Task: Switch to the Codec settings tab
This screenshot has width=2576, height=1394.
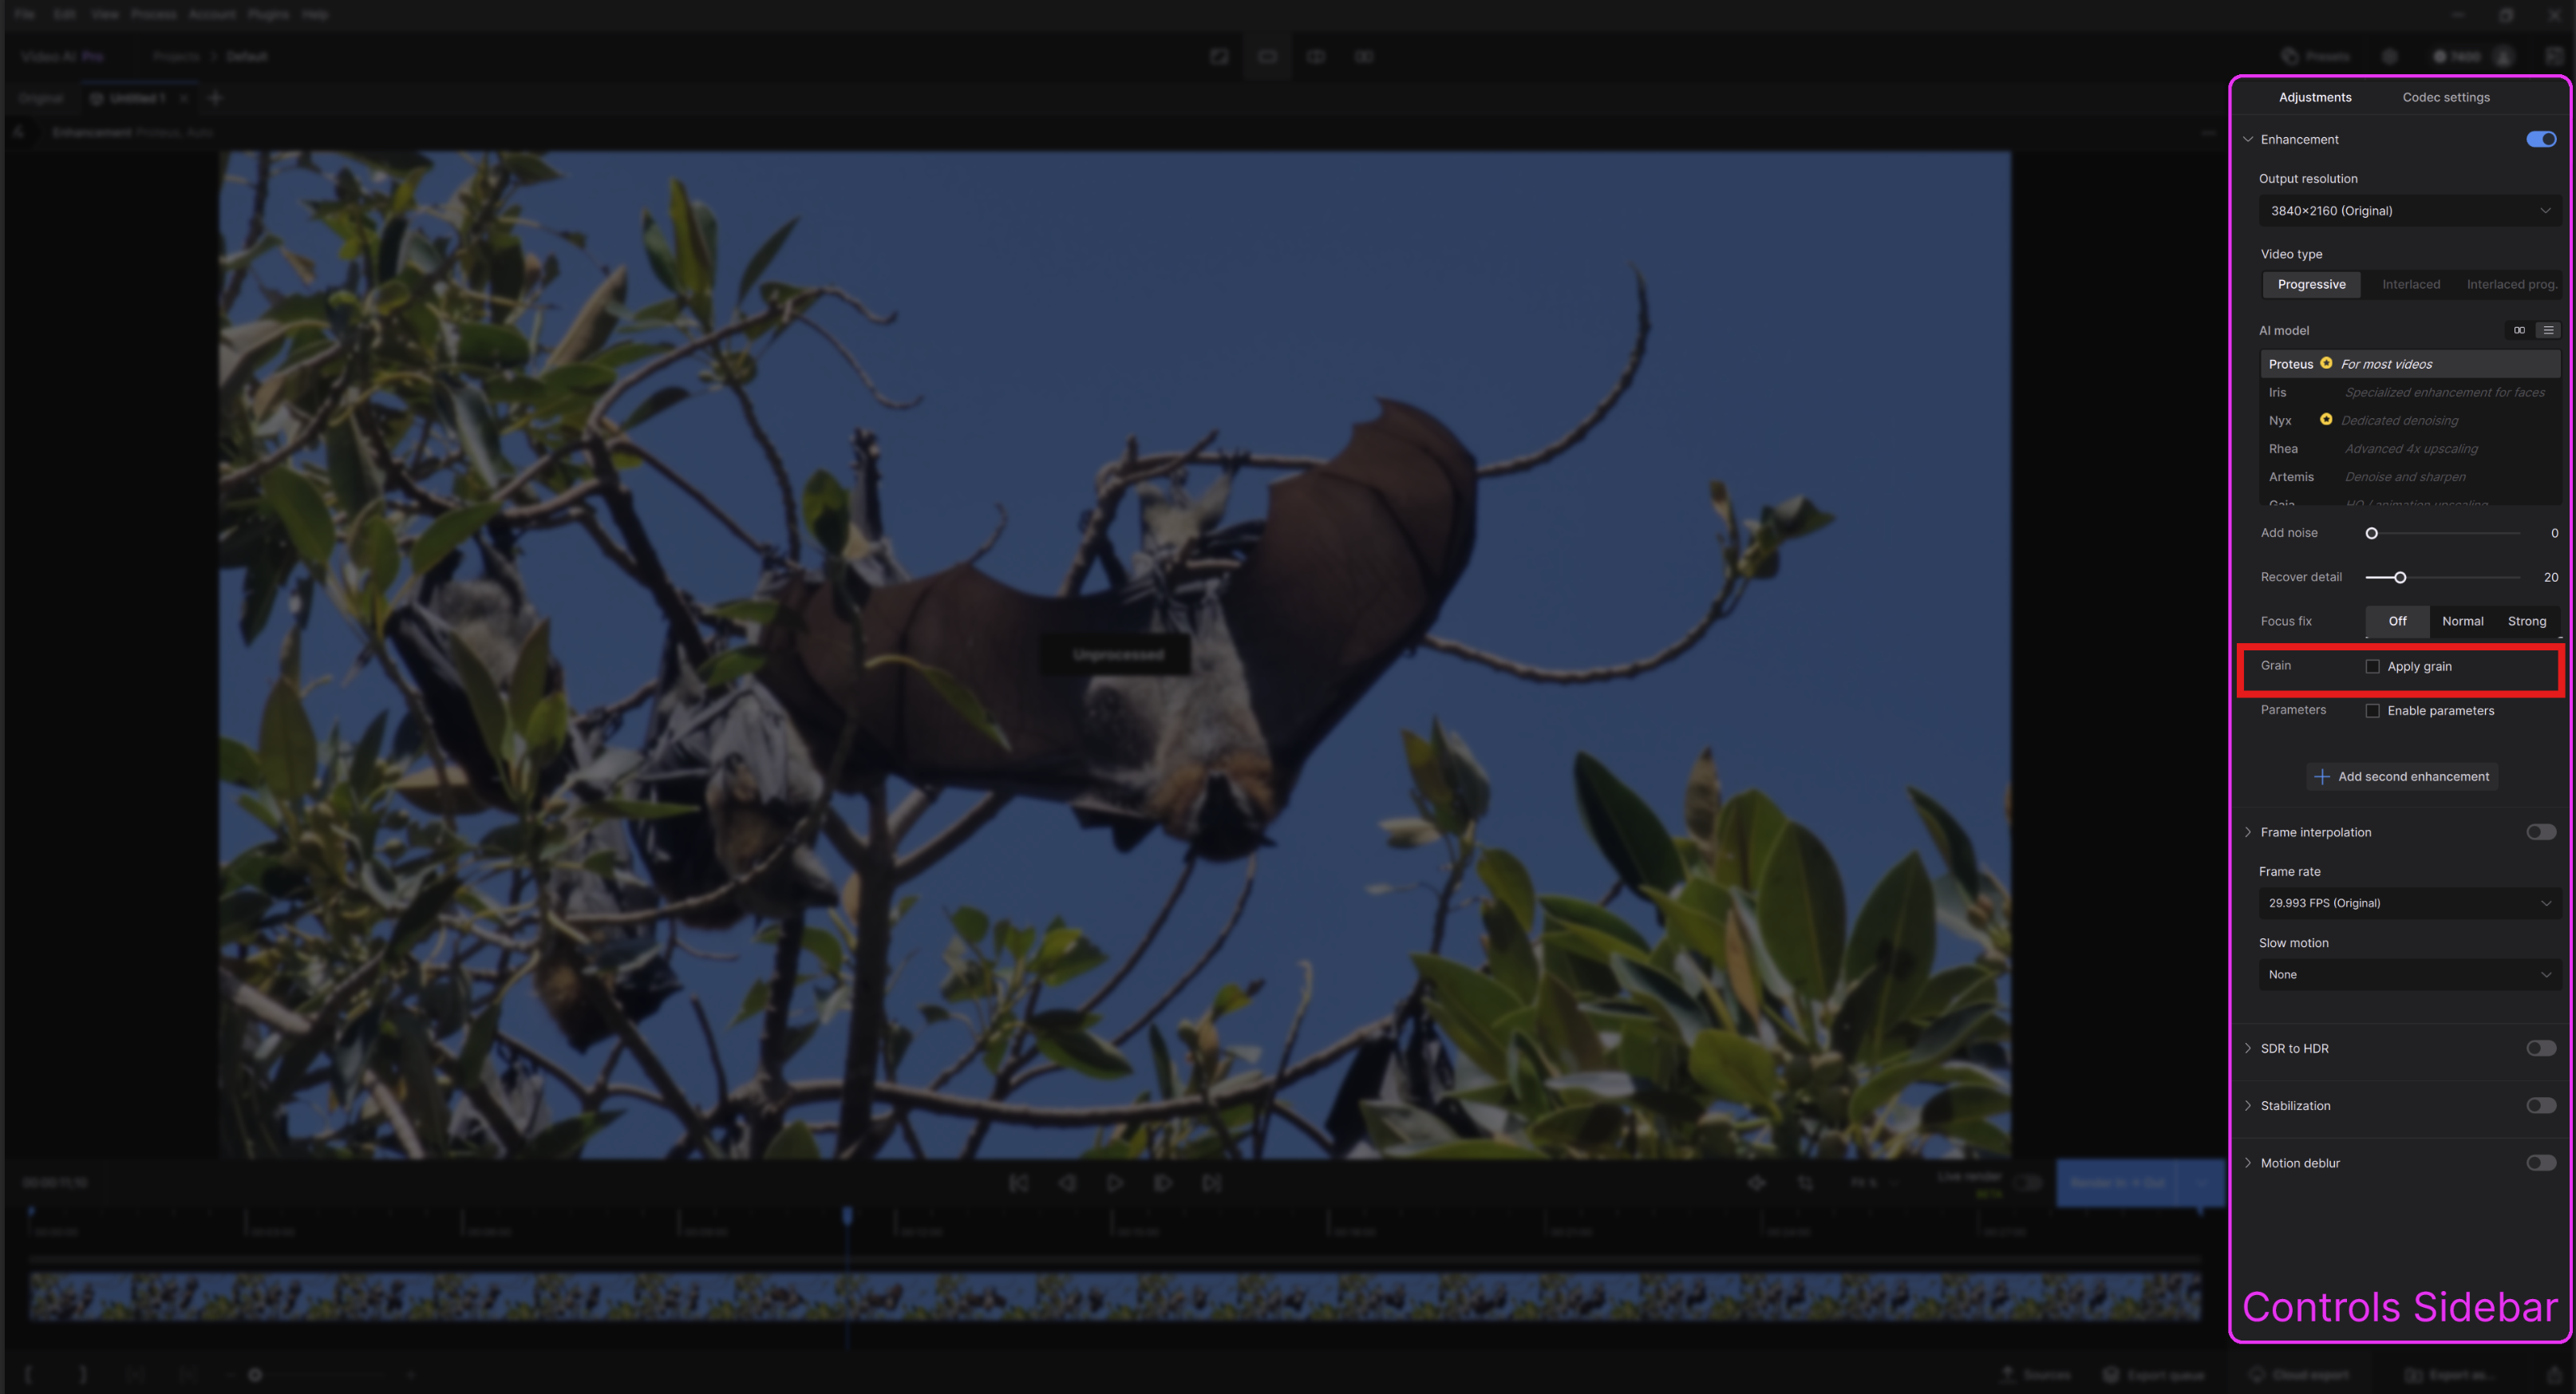Action: [2445, 97]
